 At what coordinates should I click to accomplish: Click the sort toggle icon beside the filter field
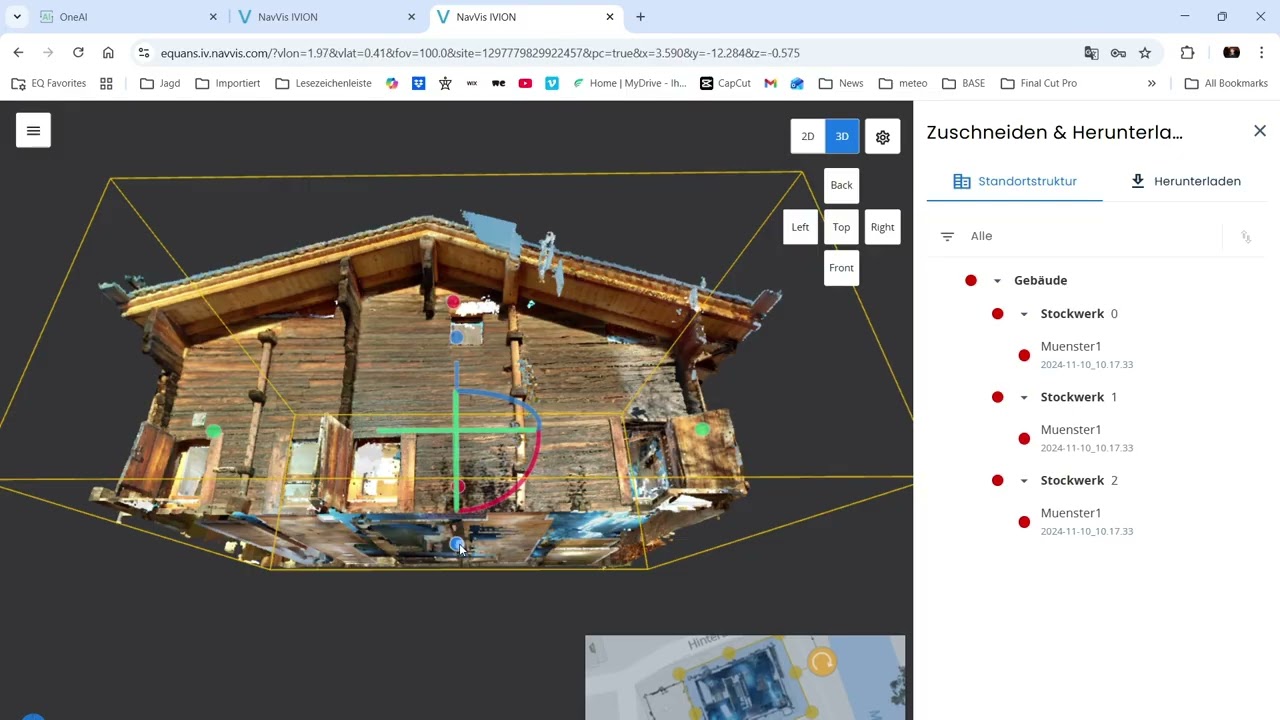click(1246, 237)
